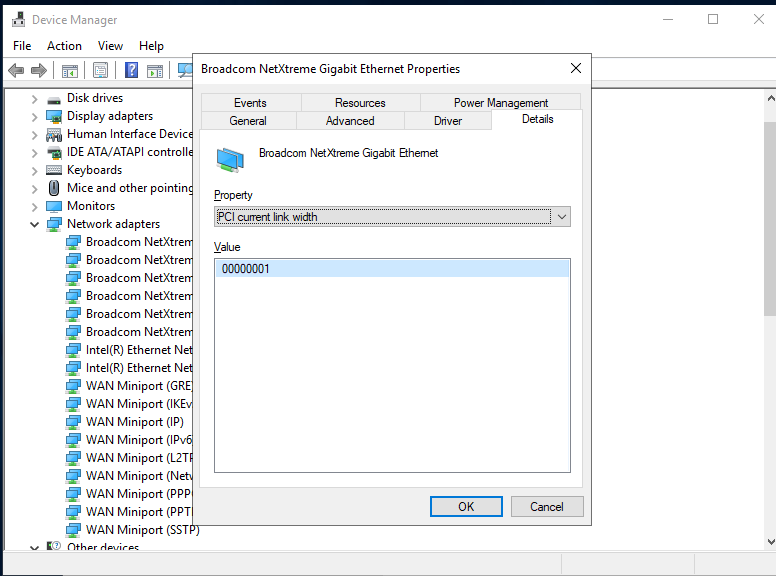Image resolution: width=776 pixels, height=576 pixels.
Task: Expand the Mice and other pointing devices node
Action: (x=34, y=189)
